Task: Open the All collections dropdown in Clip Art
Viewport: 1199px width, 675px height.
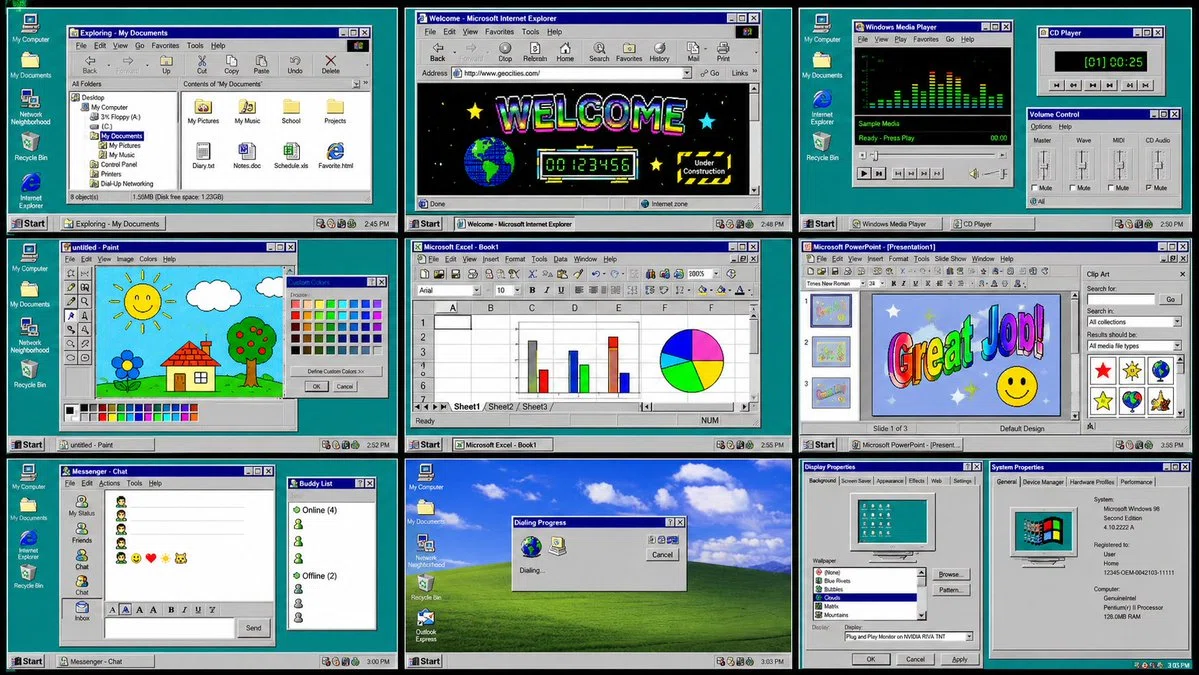Action: click(x=1177, y=322)
